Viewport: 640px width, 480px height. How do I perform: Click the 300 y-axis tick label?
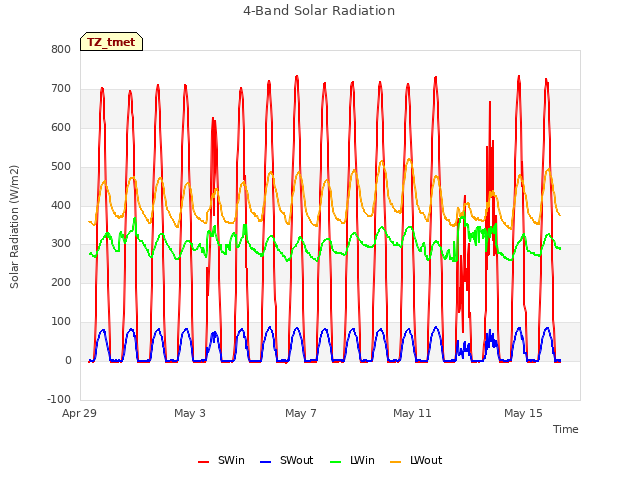point(61,244)
